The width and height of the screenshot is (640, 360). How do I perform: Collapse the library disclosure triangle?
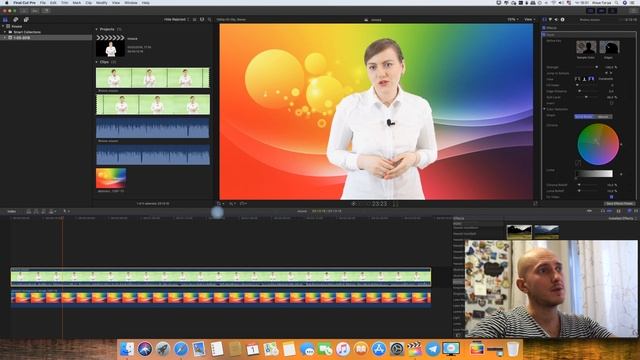pos(3,26)
